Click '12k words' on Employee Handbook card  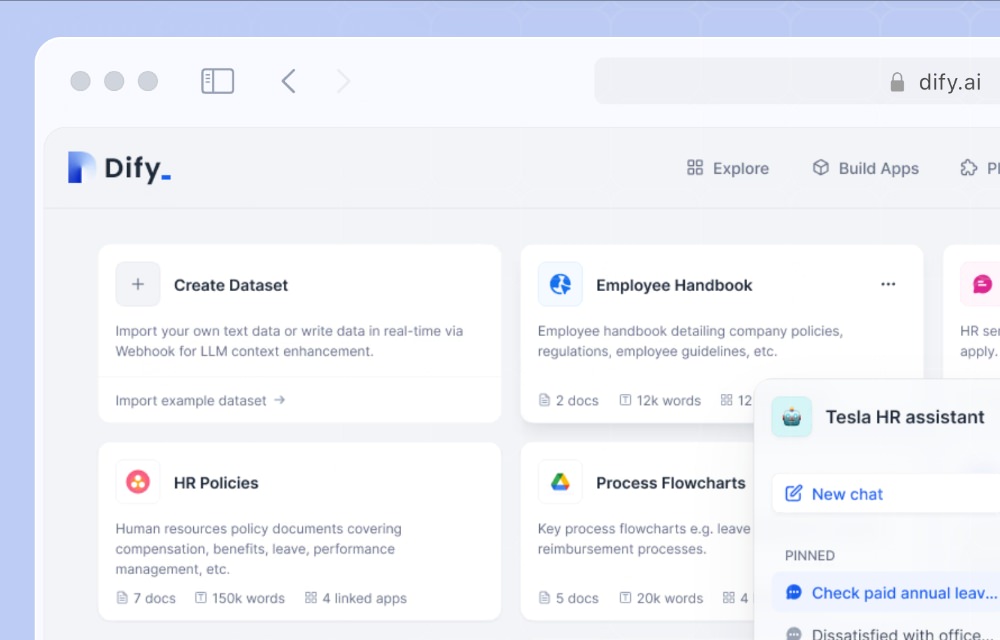point(668,400)
